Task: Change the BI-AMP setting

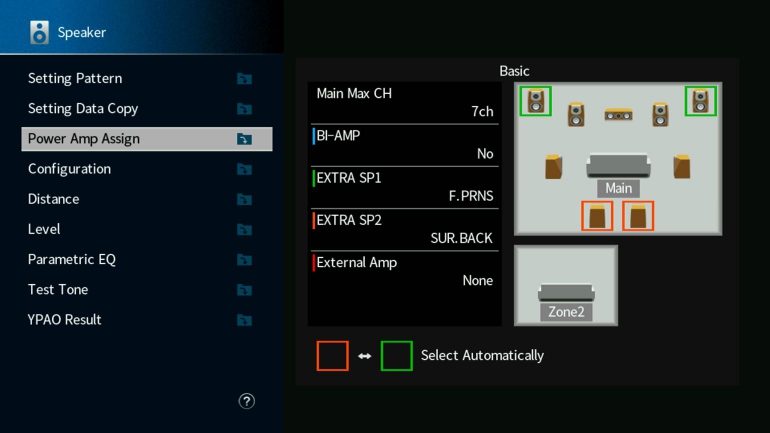Action: coord(404,144)
